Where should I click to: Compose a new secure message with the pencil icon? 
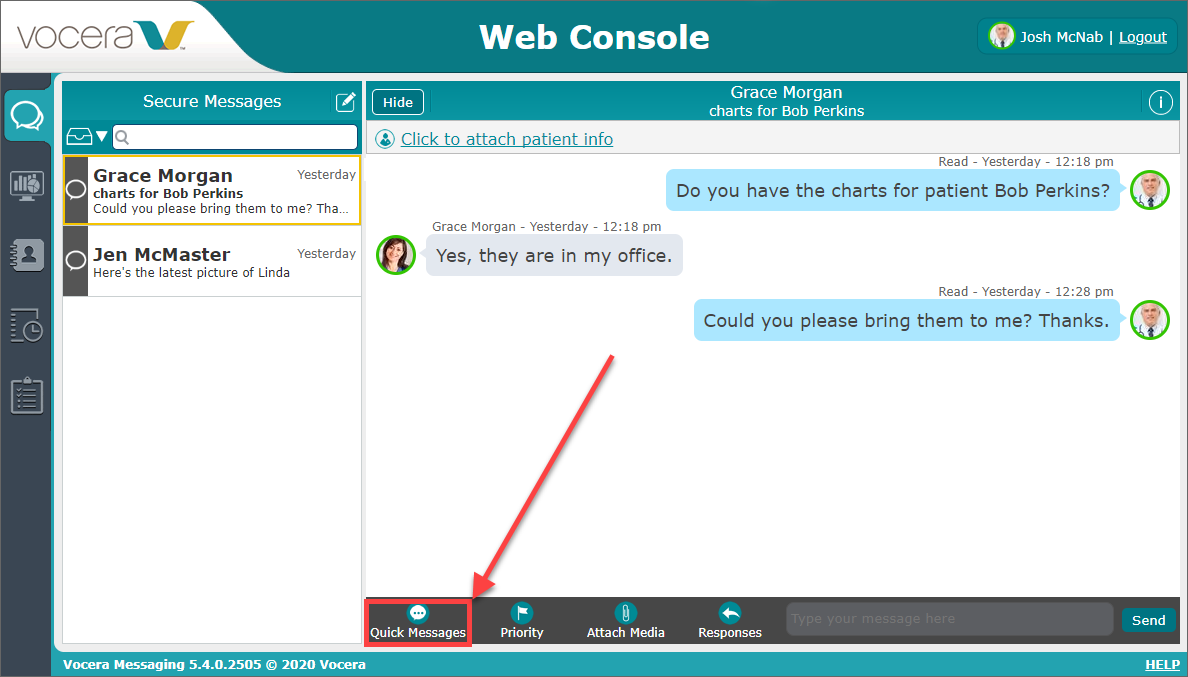click(345, 101)
